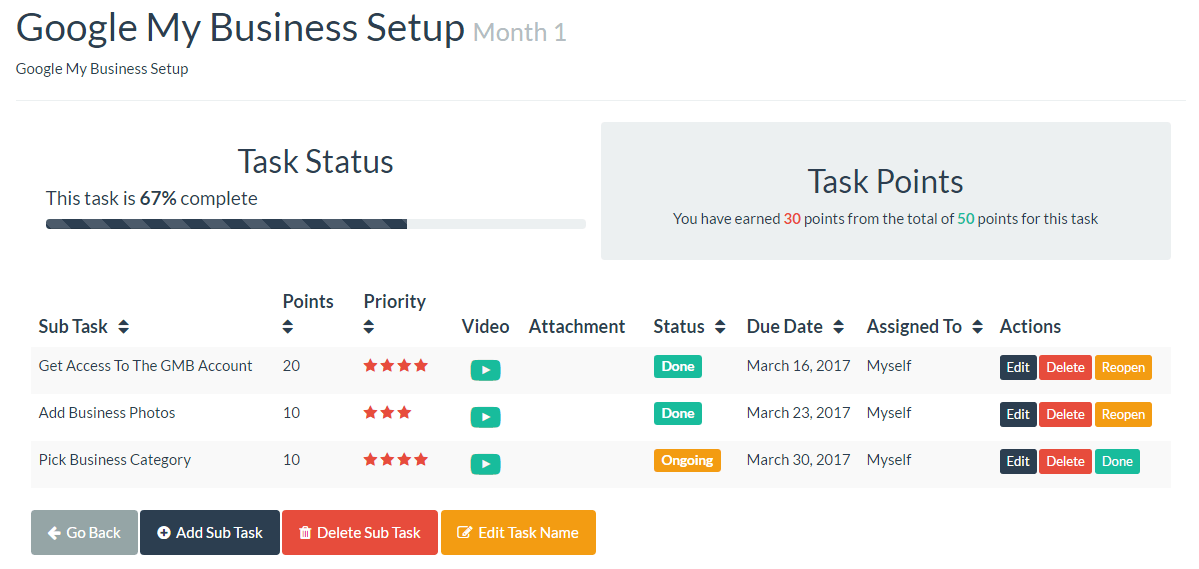Sort table by Status column arrows

[720, 327]
